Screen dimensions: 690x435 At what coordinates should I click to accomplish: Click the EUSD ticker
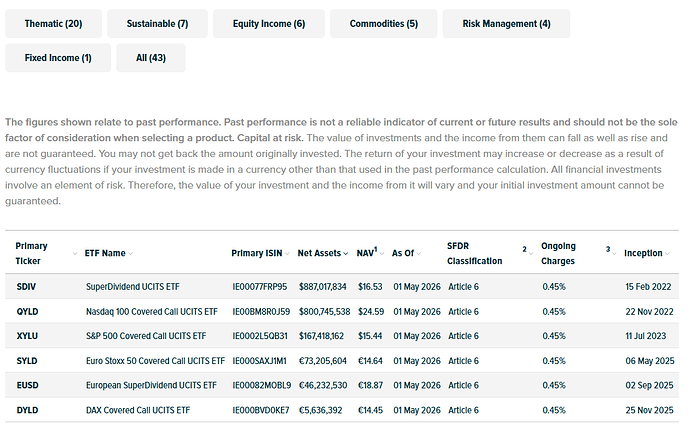[x=27, y=385]
